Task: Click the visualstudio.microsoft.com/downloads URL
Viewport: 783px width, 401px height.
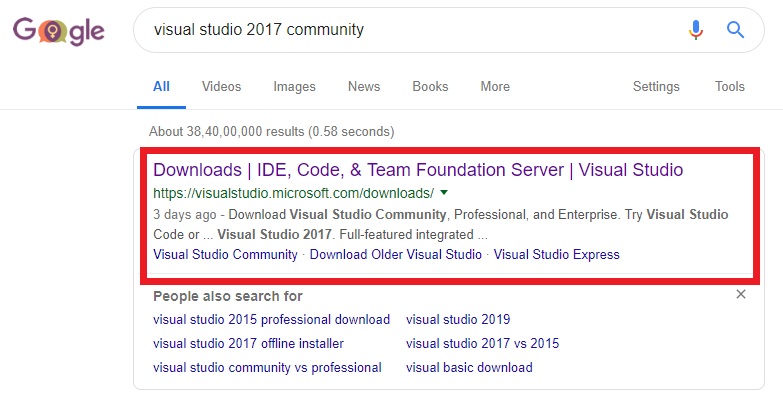Action: click(x=294, y=193)
